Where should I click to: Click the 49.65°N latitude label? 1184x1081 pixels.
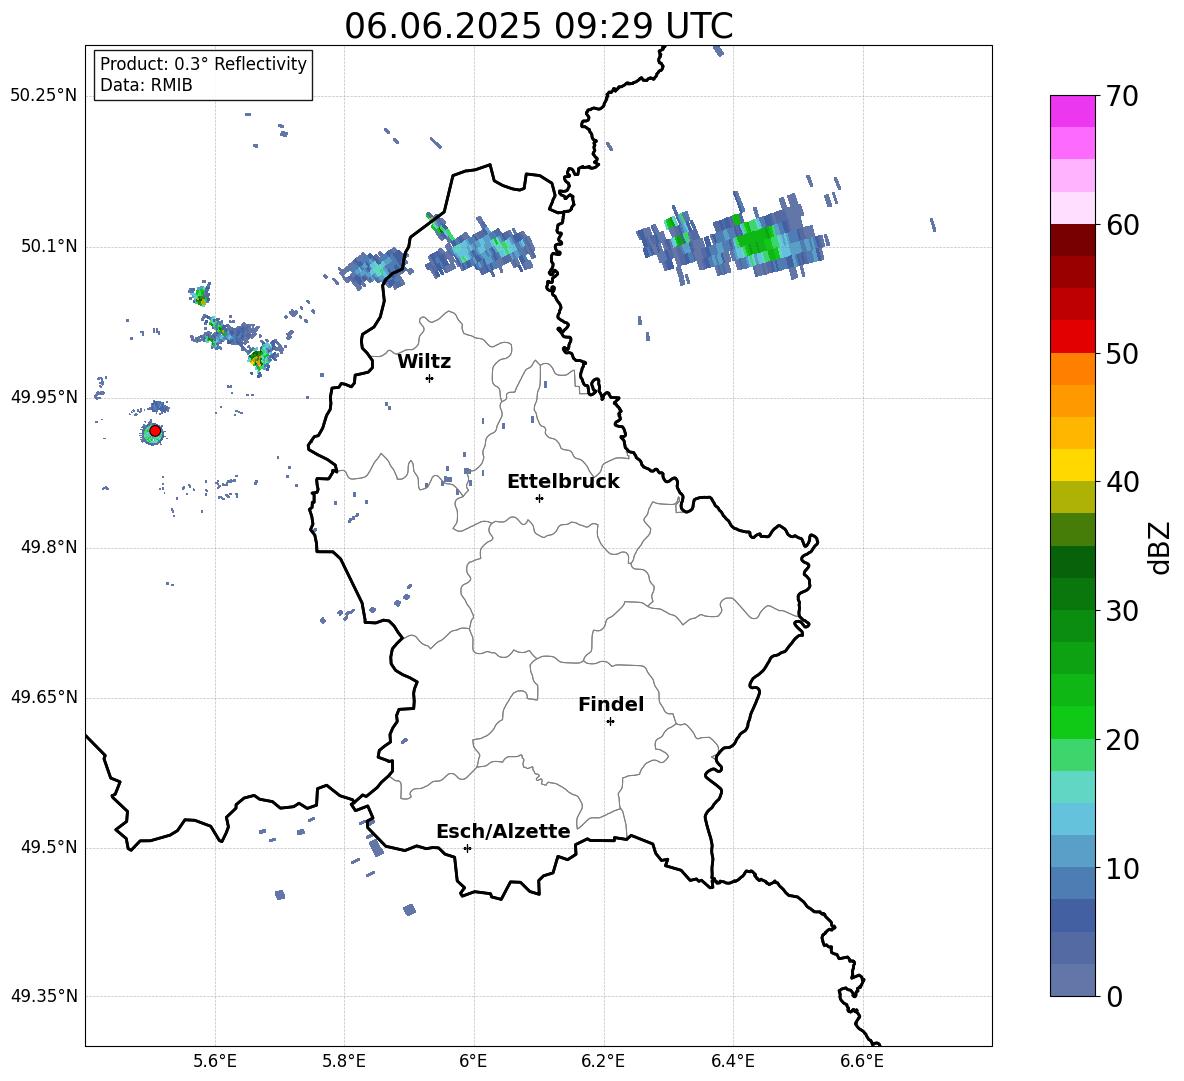click(x=44, y=696)
